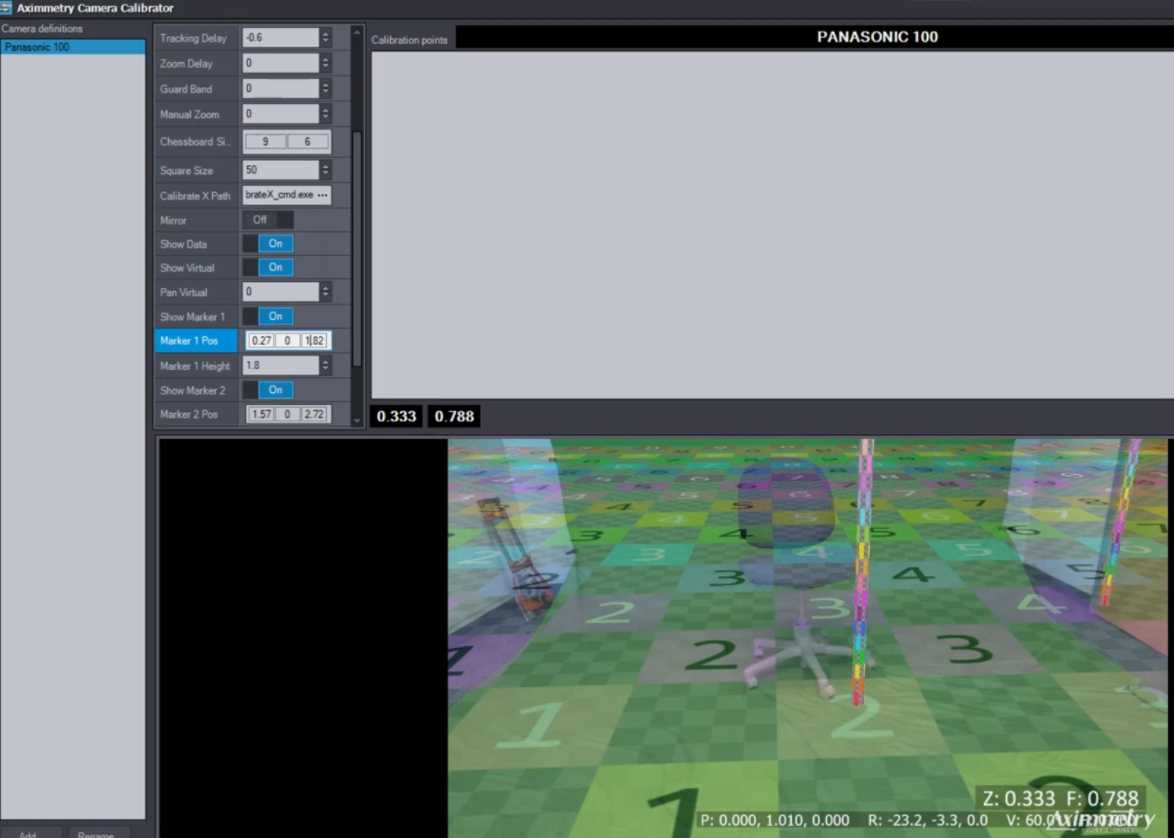Select the Marker 2 Pos property label
1174x838 pixels.
click(189, 414)
